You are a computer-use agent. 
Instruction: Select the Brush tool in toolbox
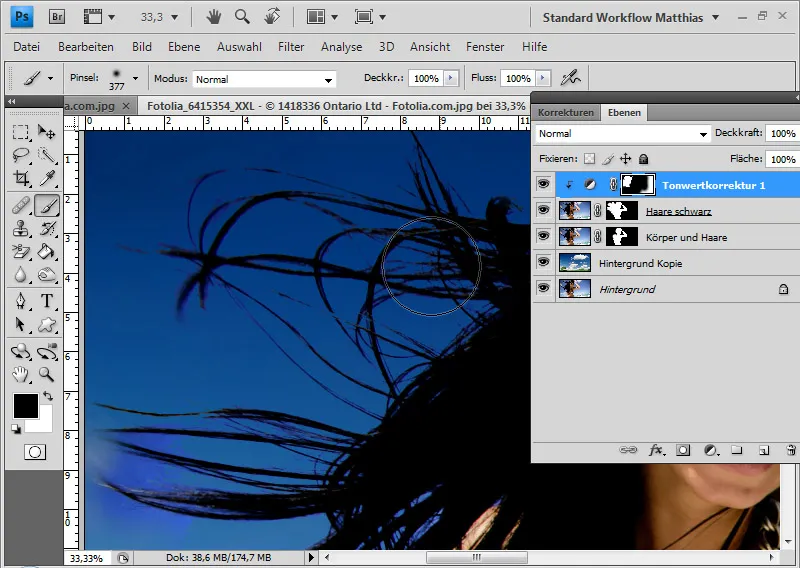(47, 206)
